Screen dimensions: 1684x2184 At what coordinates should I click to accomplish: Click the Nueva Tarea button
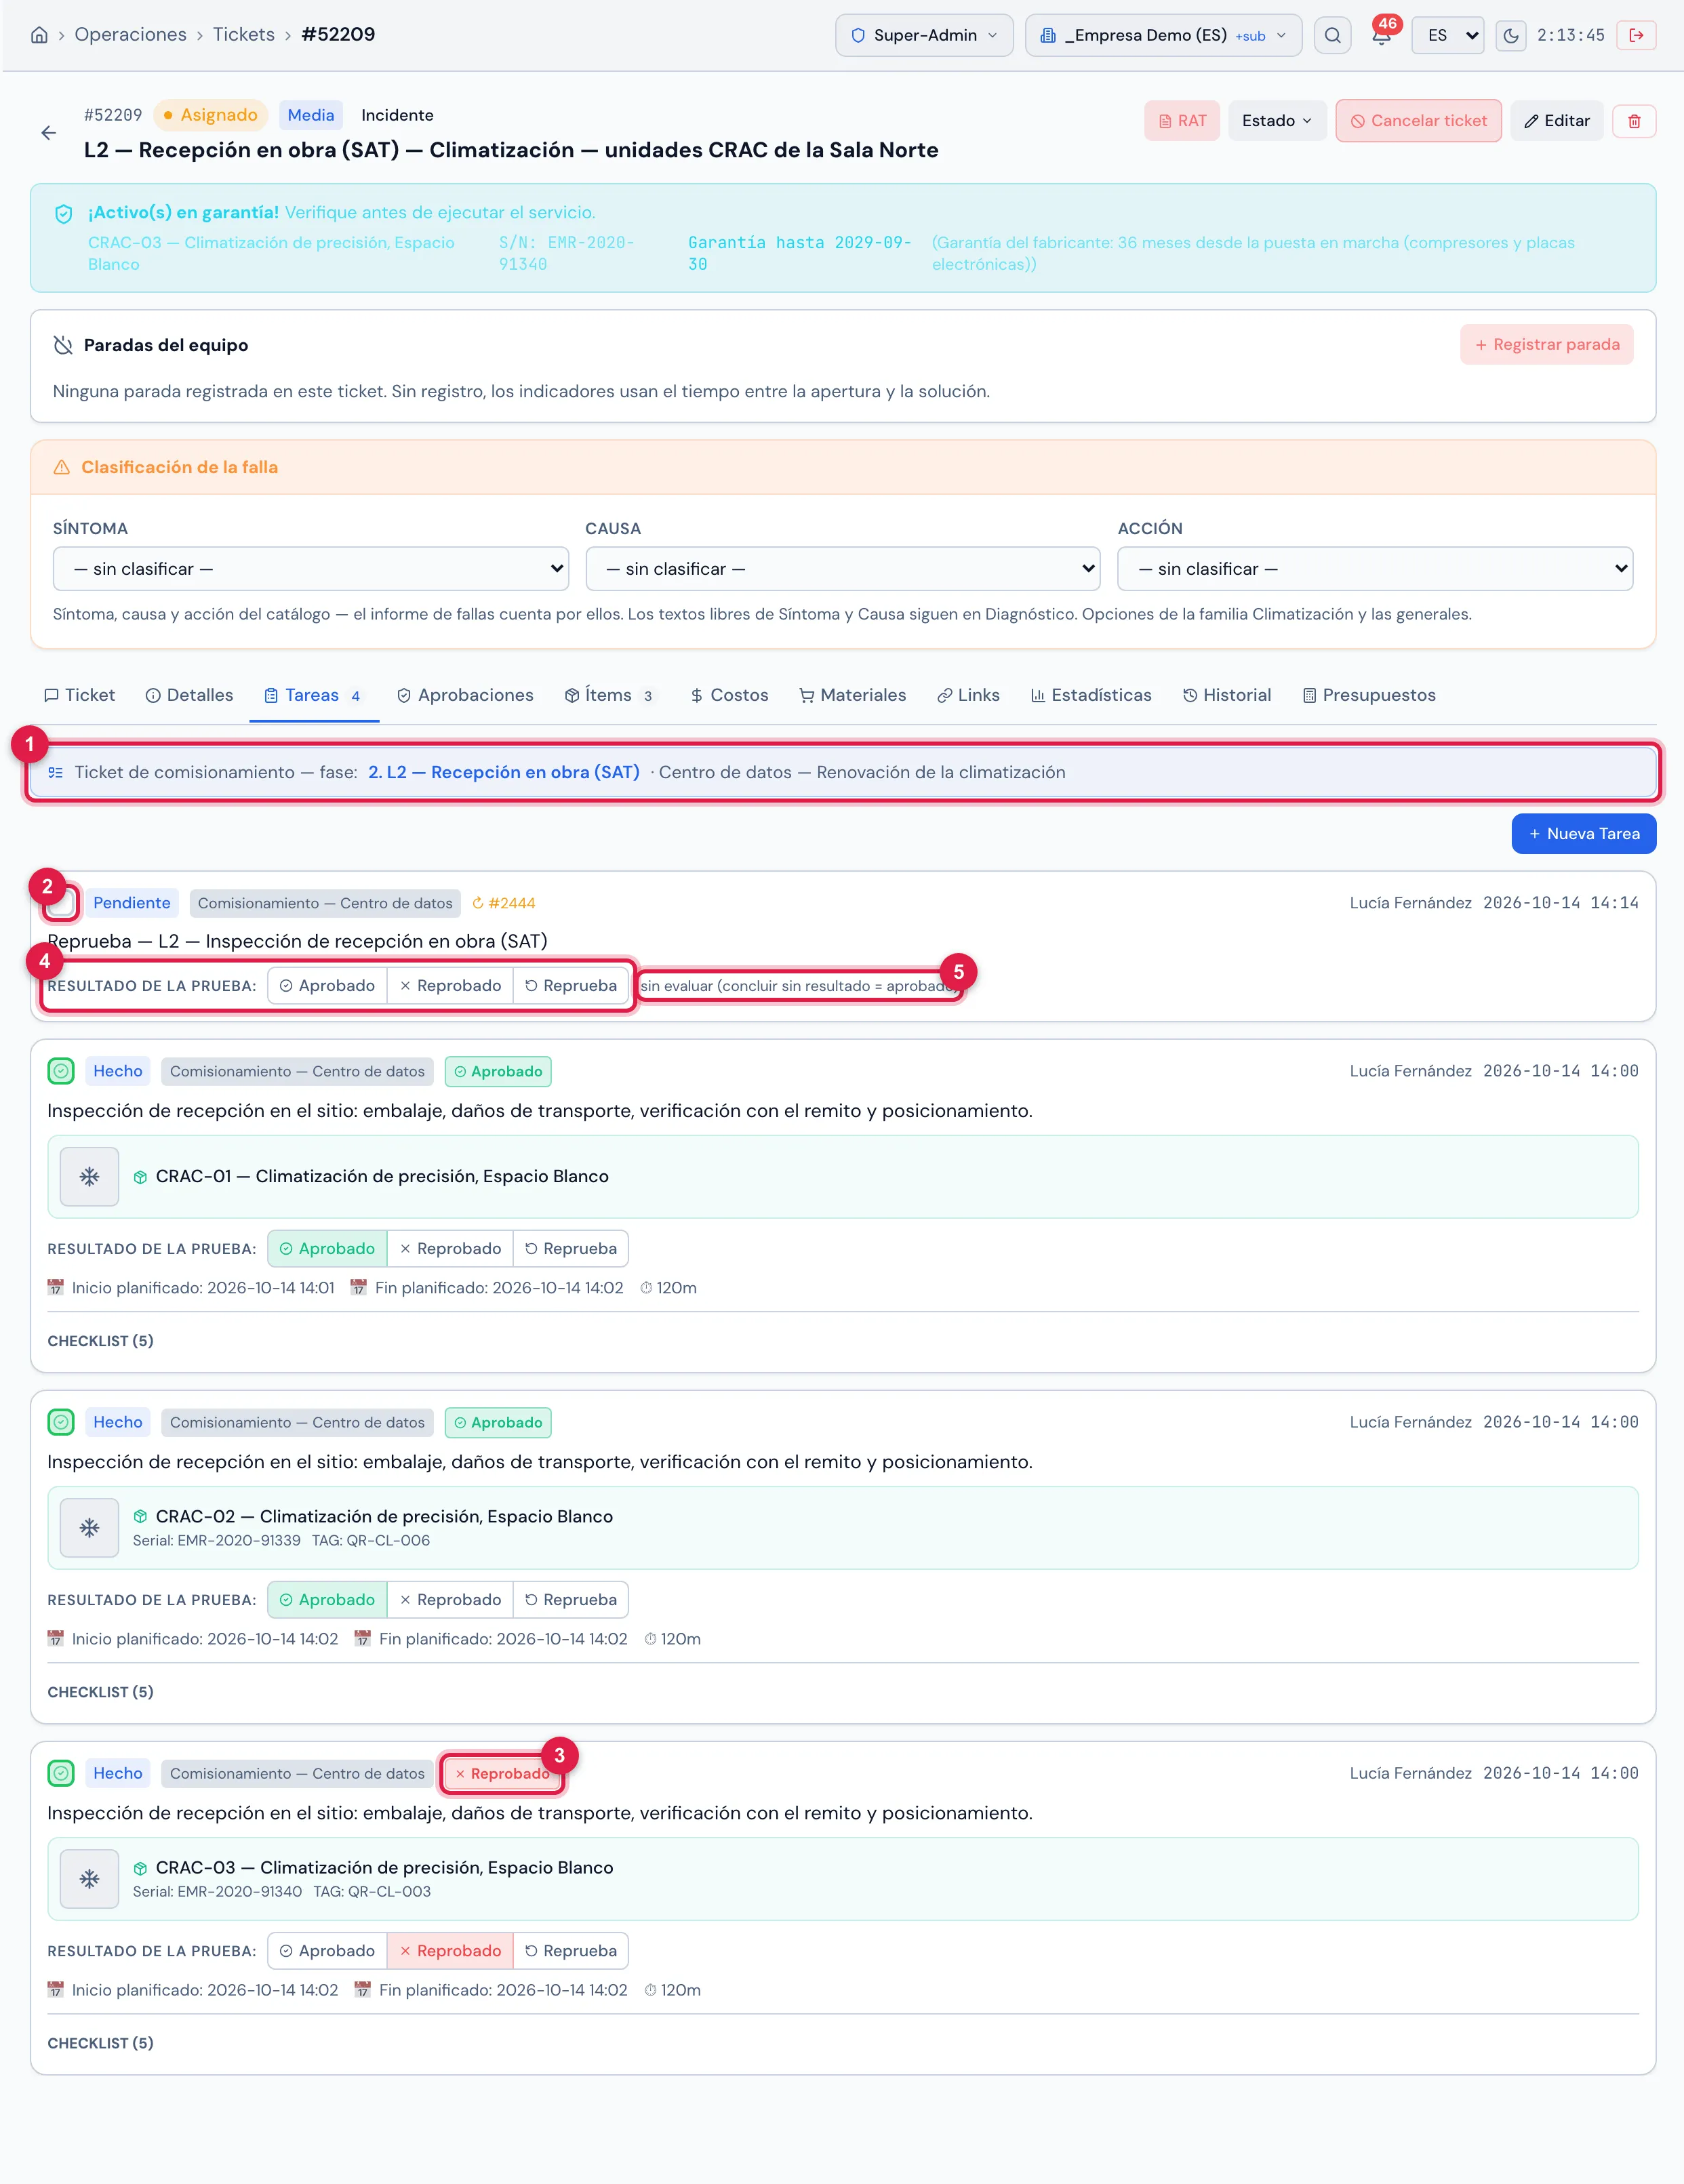1583,834
